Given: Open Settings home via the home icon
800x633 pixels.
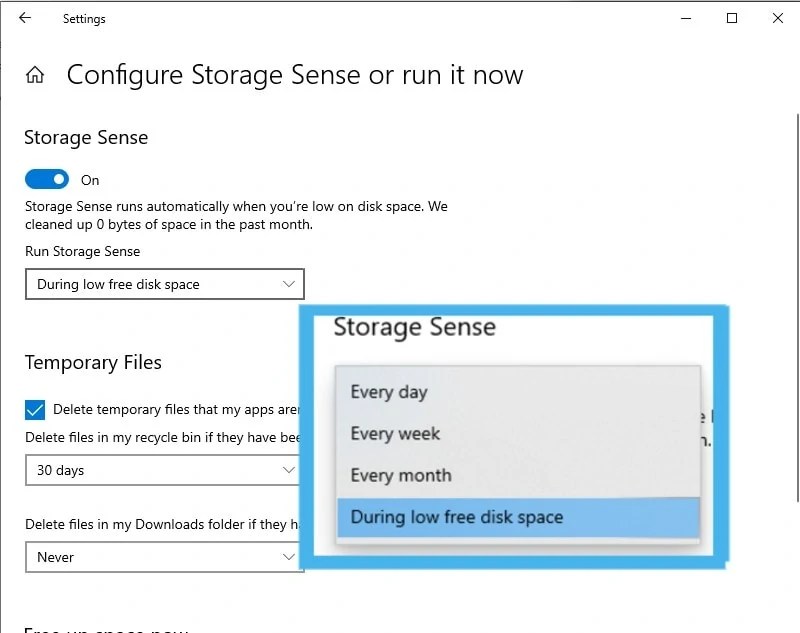Looking at the screenshot, I should (x=34, y=74).
